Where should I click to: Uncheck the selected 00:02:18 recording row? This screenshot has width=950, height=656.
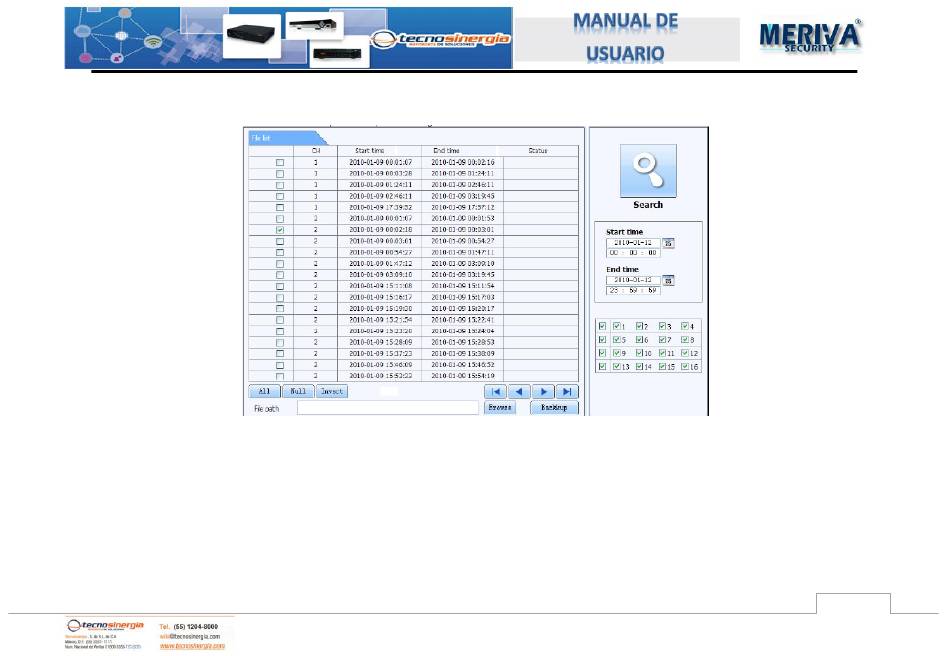[280, 229]
